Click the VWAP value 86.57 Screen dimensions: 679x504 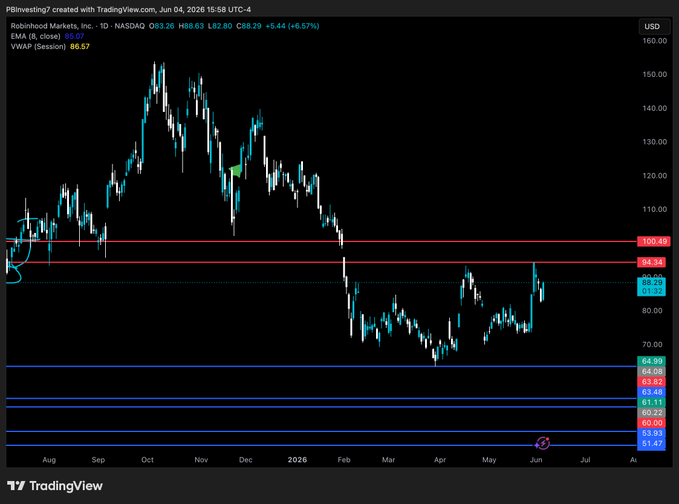[x=80, y=46]
